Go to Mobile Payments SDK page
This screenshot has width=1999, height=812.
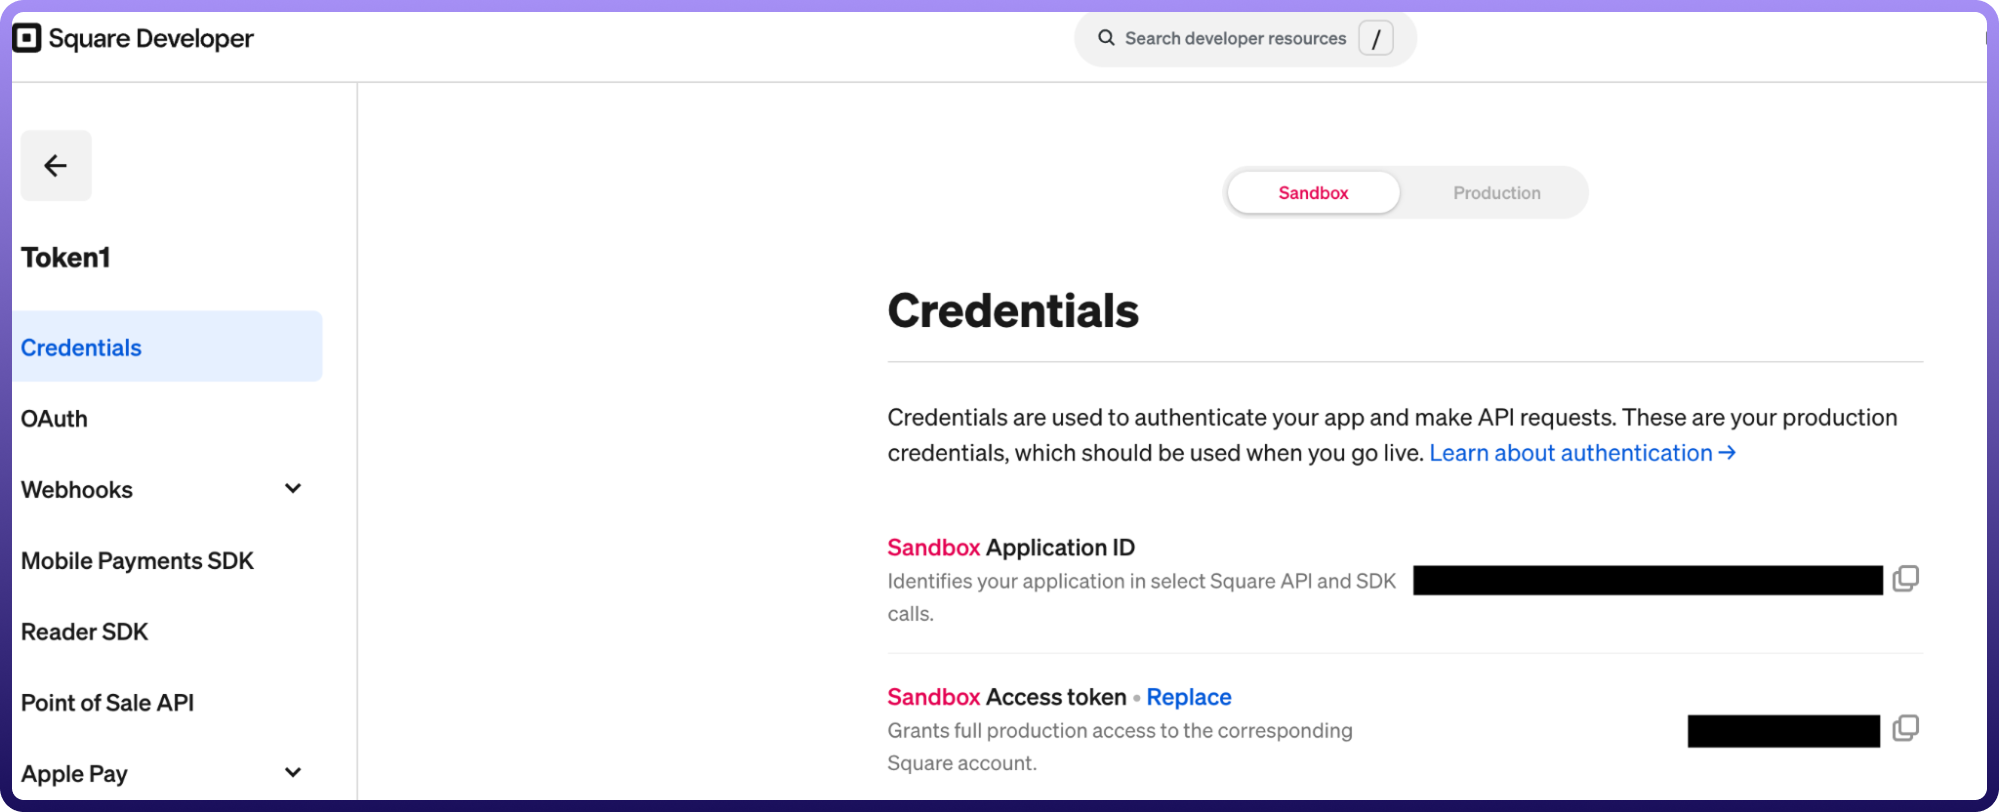coord(137,561)
